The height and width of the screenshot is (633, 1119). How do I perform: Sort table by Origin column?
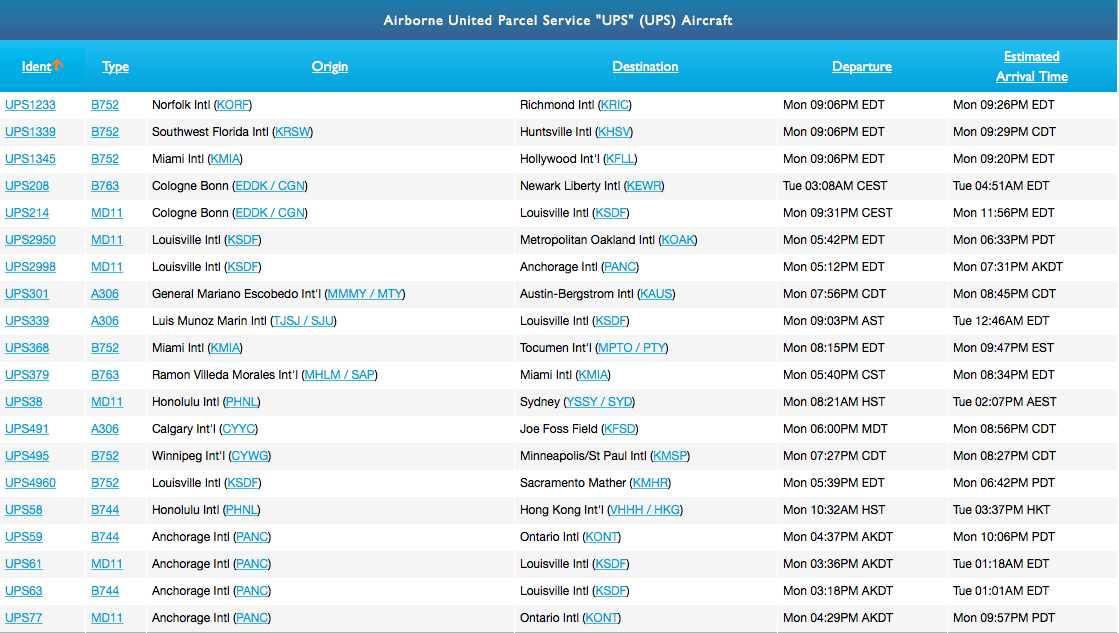[330, 66]
